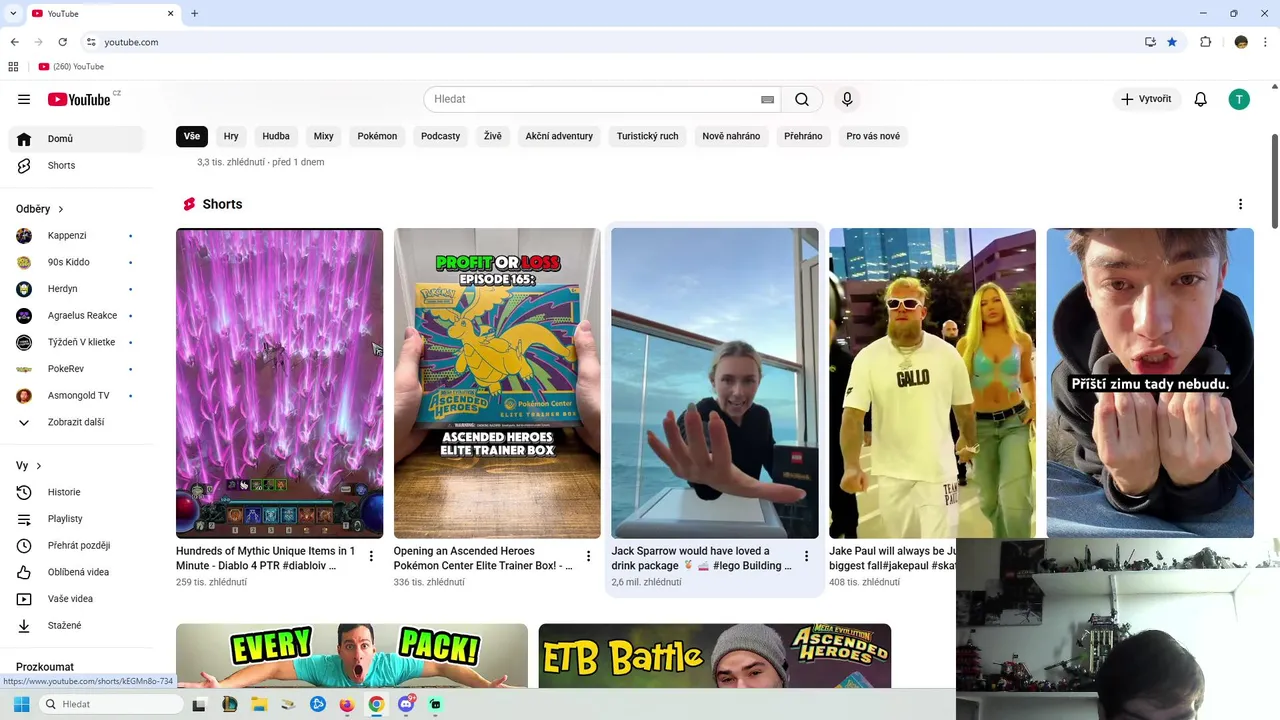Select the Podcasty filter chip
The height and width of the screenshot is (720, 1280).
[x=440, y=136]
